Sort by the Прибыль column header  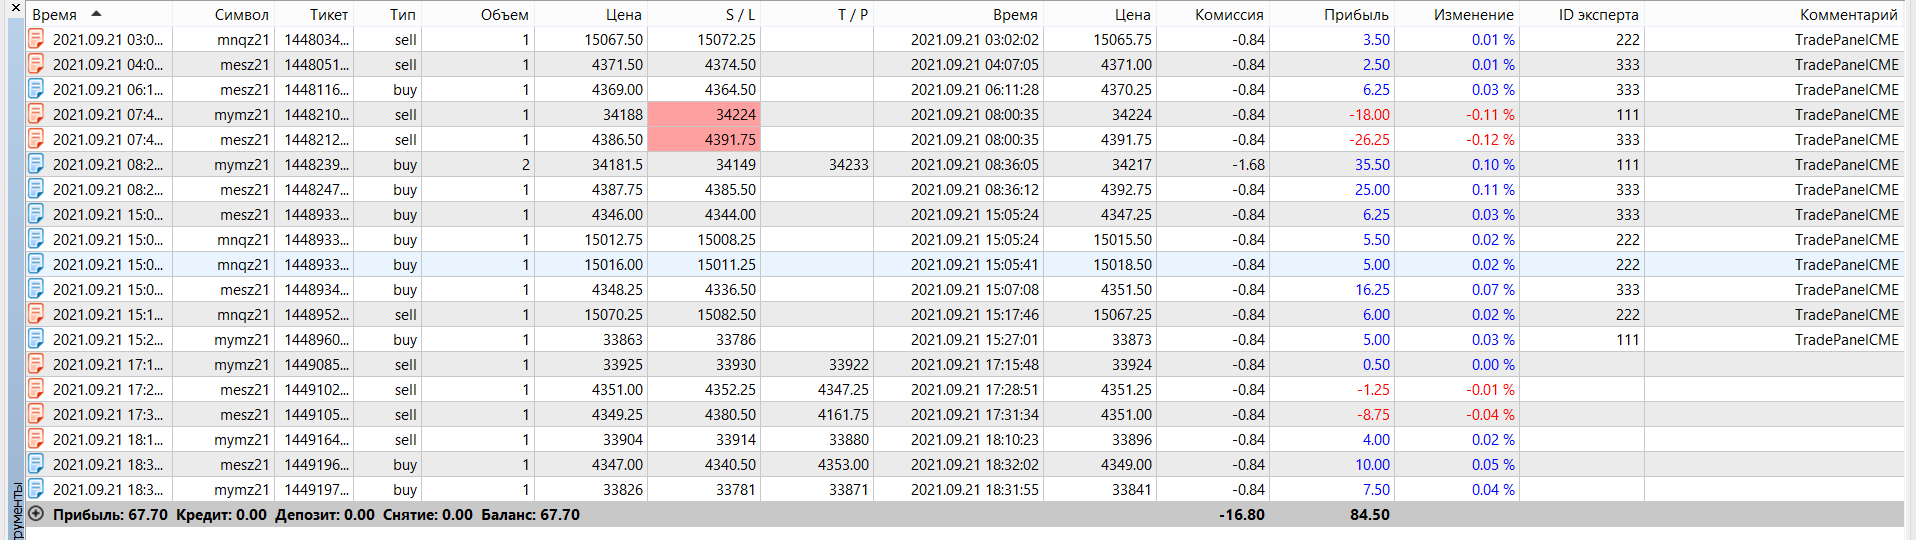tap(1356, 15)
